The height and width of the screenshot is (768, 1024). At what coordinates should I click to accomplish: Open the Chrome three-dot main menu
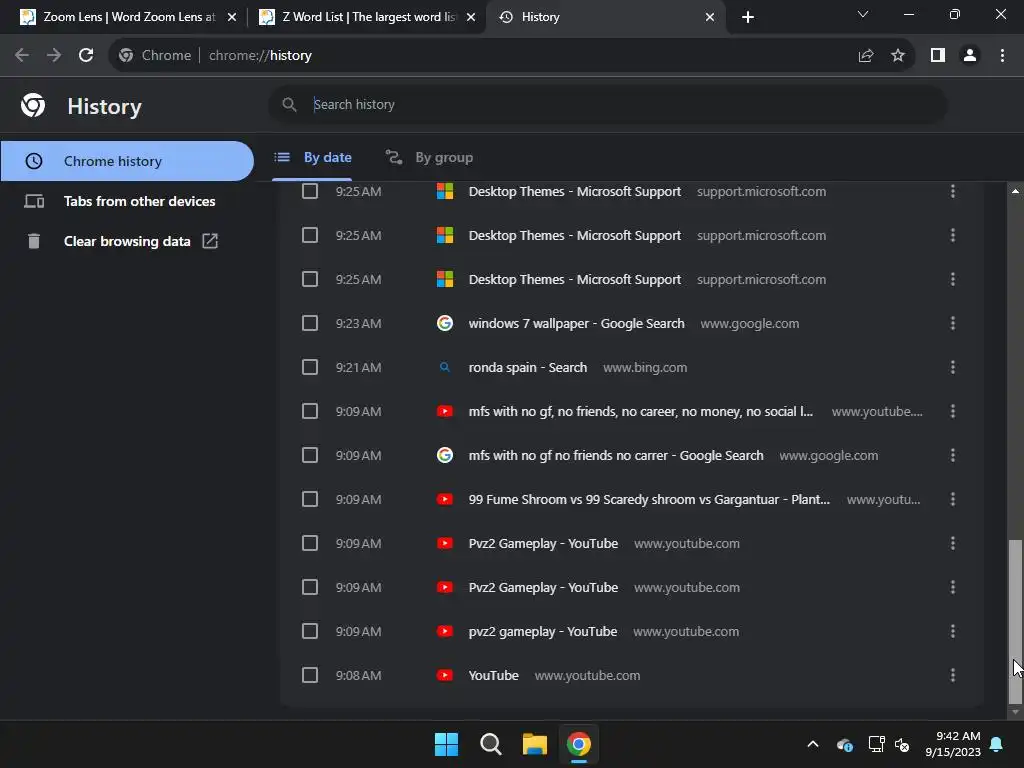coord(1002,56)
